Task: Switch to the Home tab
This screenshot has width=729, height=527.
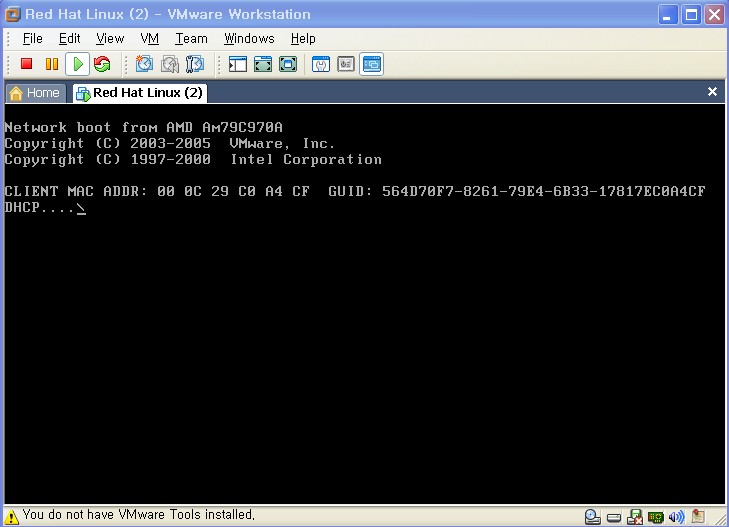Action: tap(34, 92)
